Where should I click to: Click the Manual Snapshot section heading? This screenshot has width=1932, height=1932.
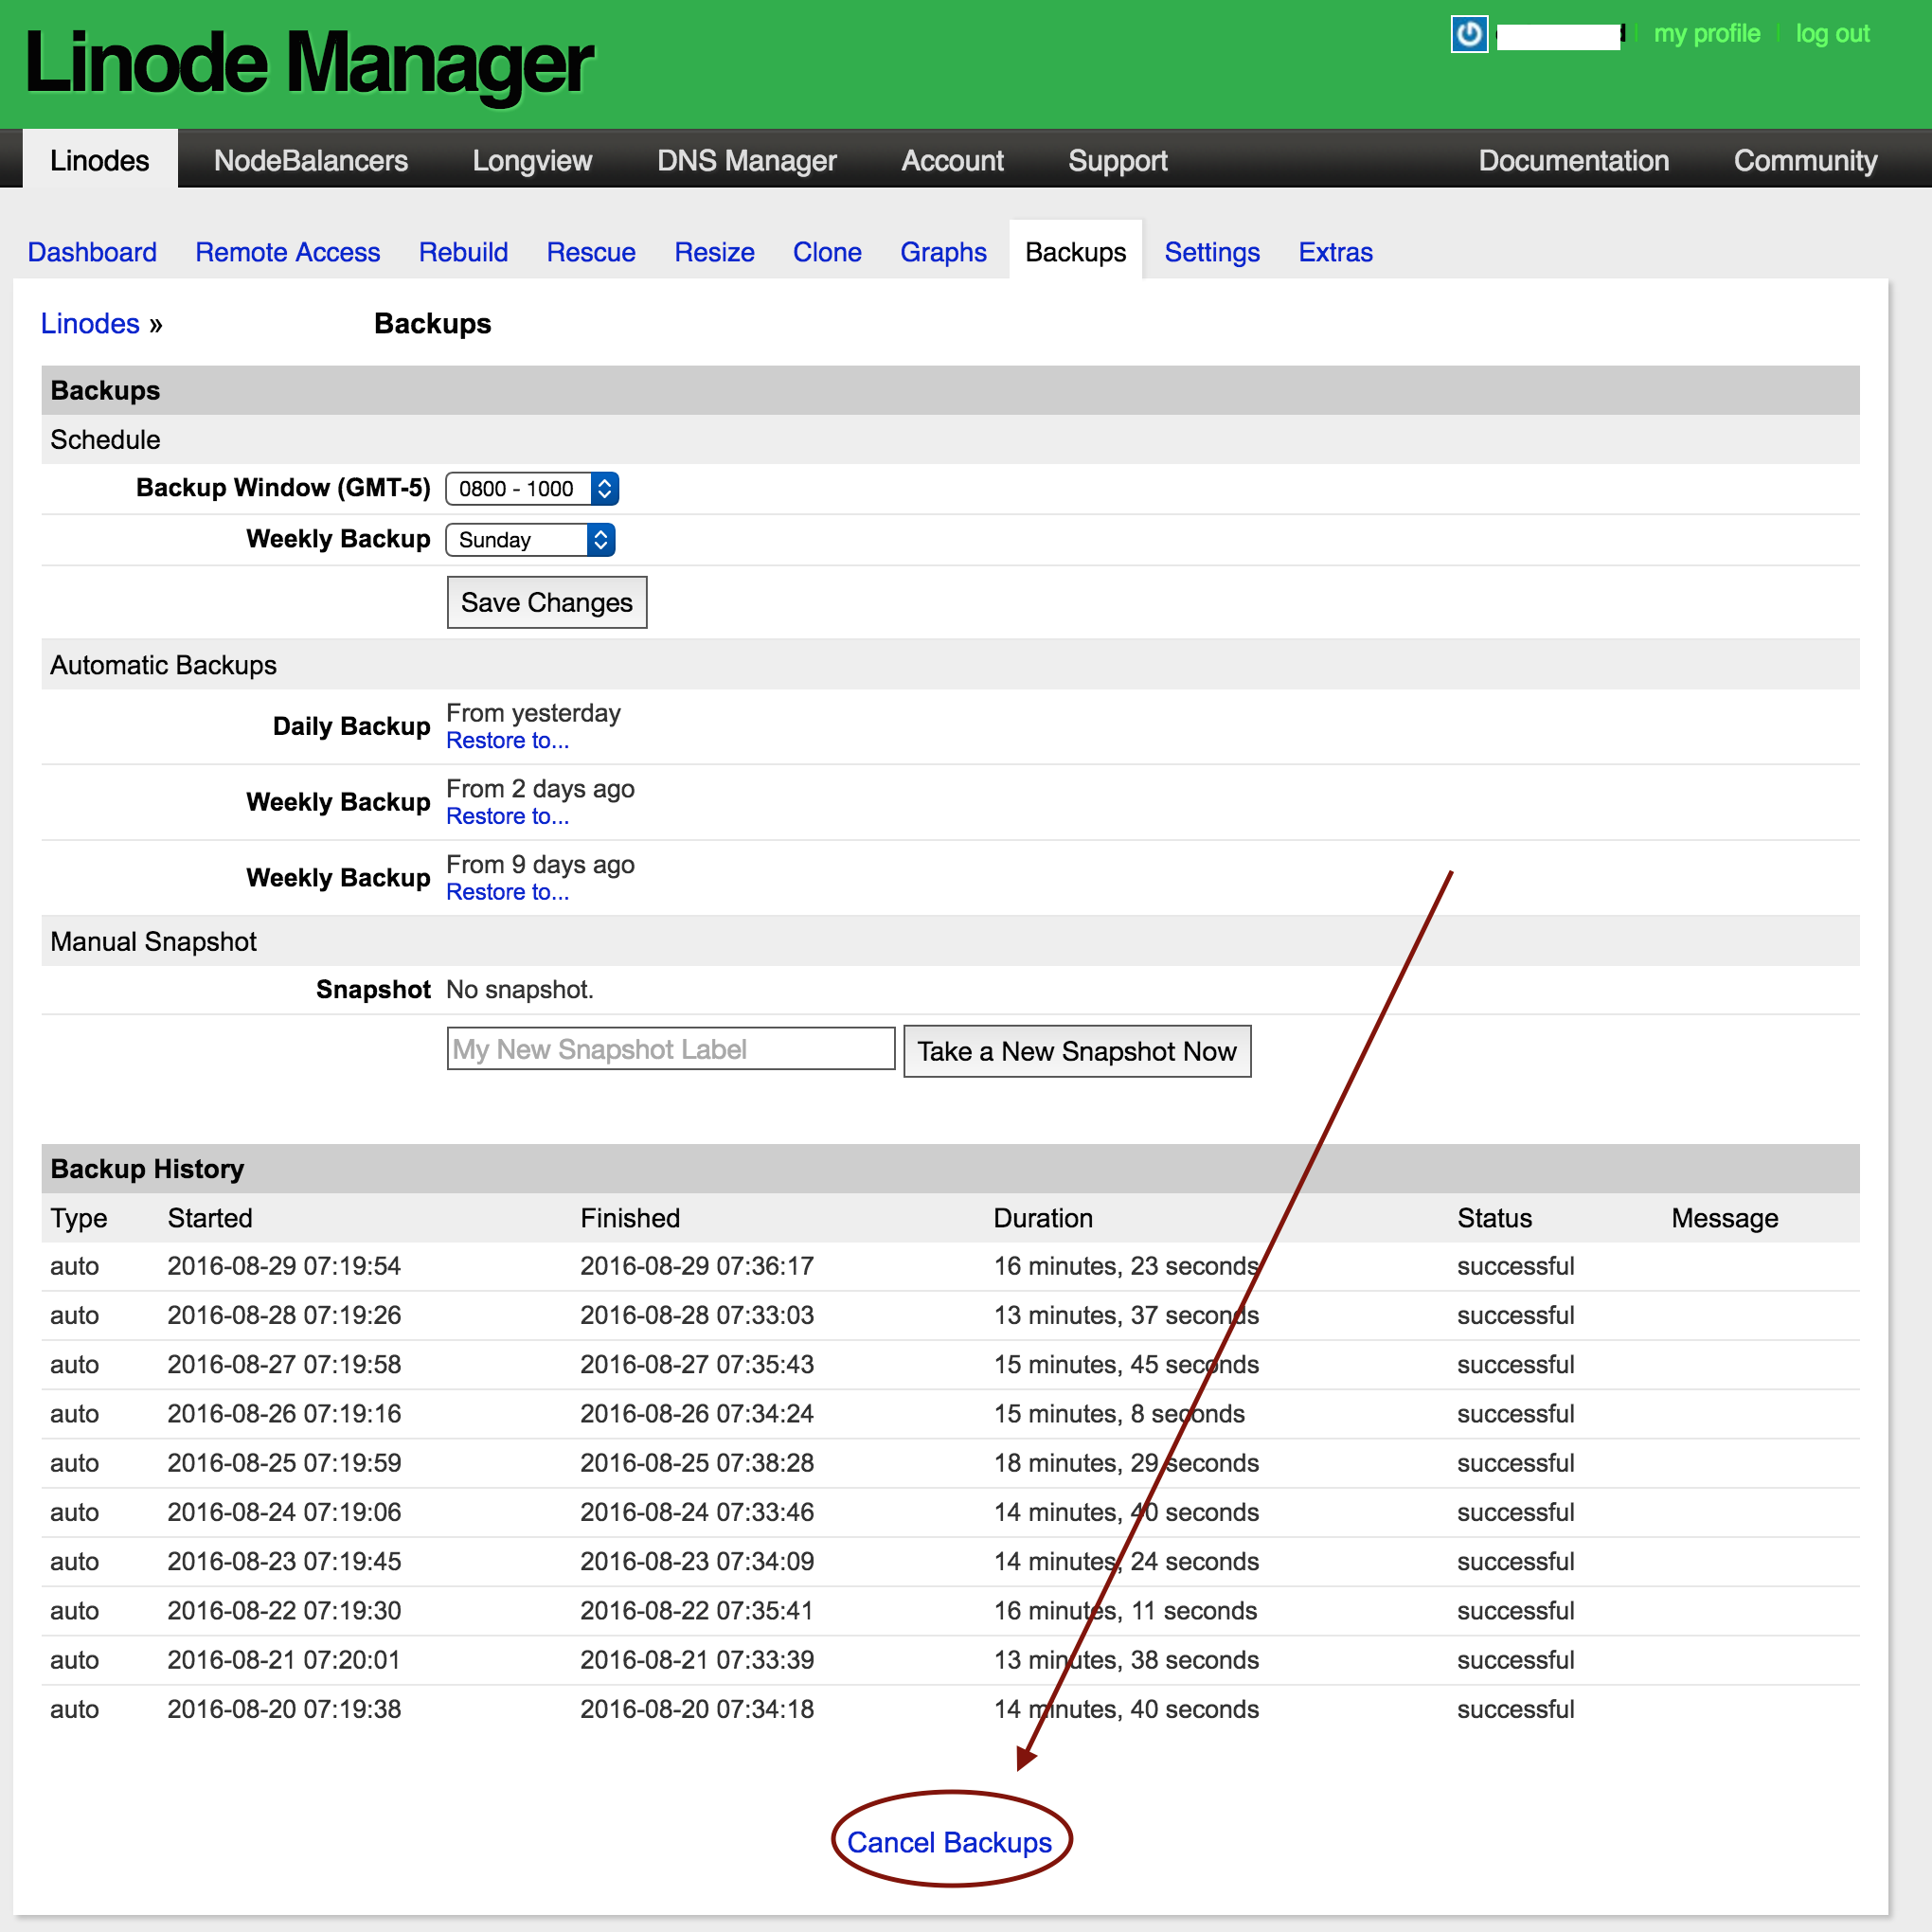click(153, 941)
